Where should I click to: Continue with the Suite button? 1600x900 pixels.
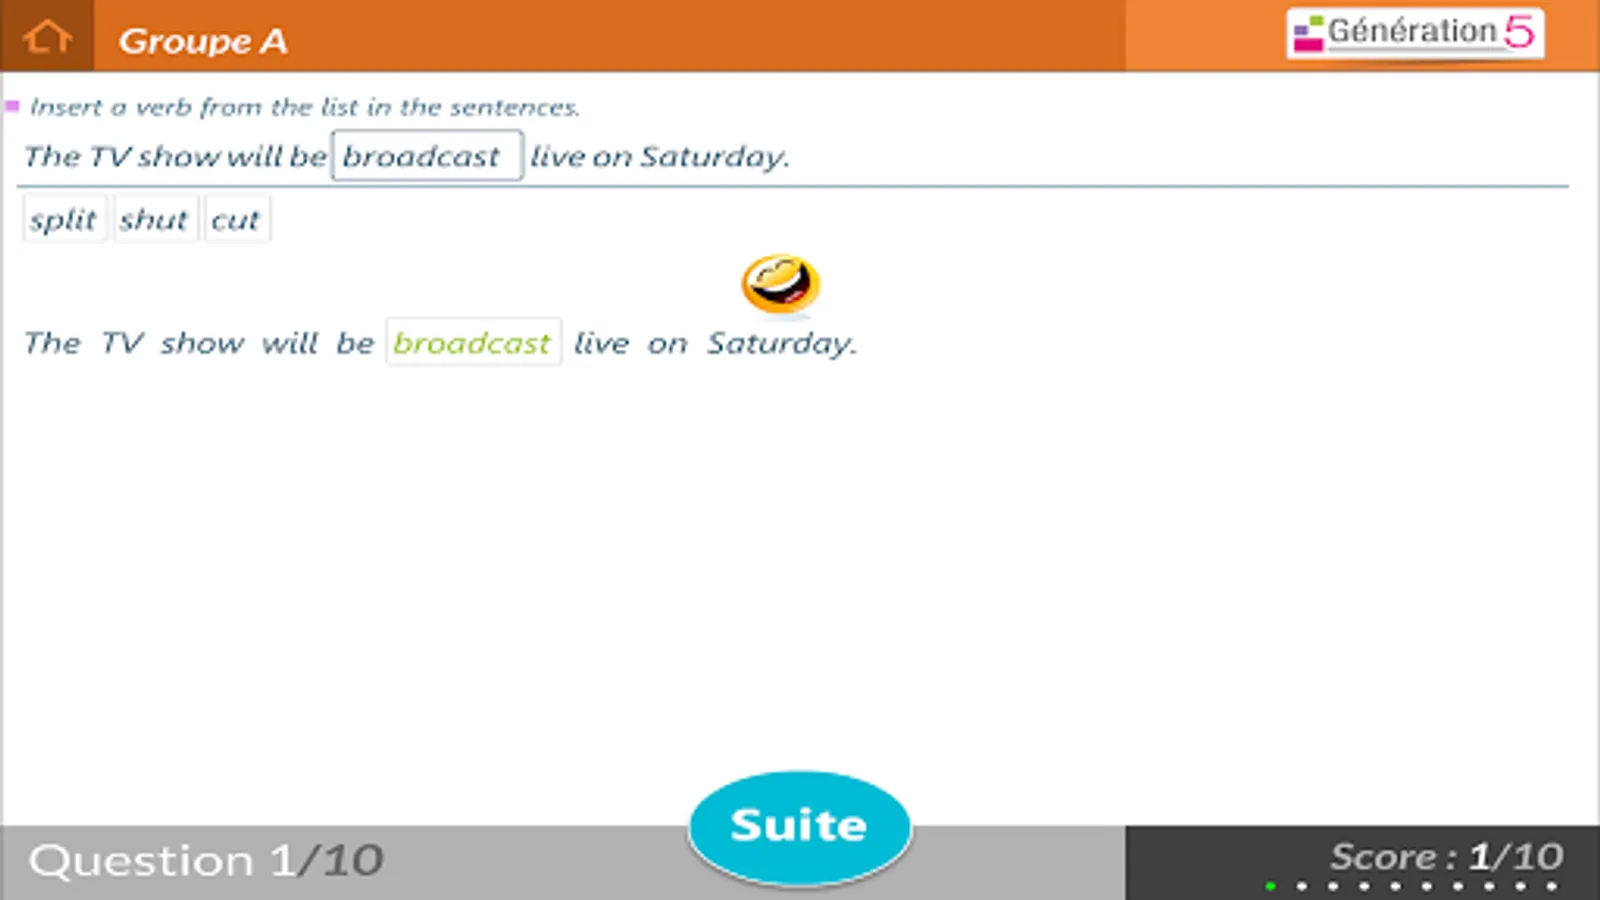point(799,826)
